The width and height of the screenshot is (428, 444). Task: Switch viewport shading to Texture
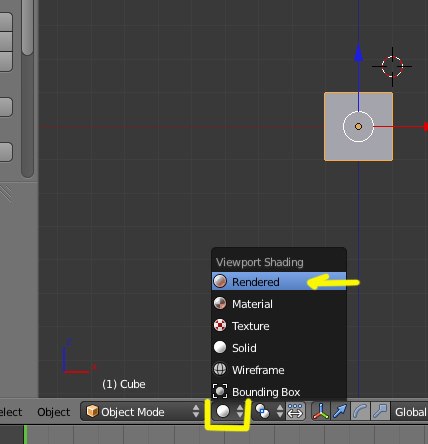(x=279, y=326)
